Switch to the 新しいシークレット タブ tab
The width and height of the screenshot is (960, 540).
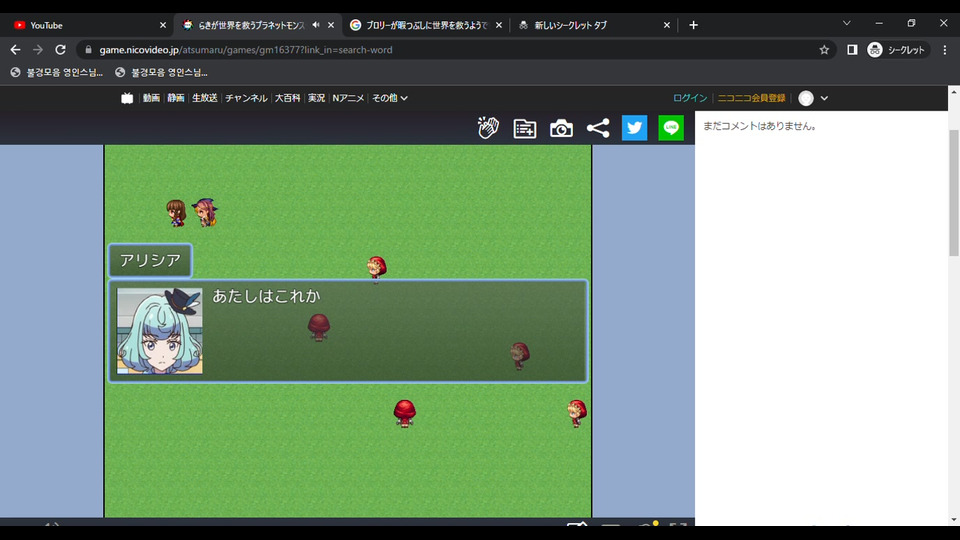[x=593, y=25]
